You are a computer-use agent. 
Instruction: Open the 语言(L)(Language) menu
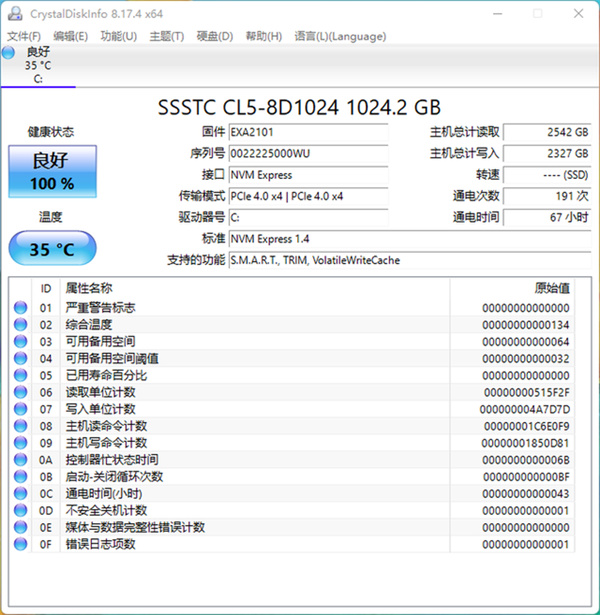340,36
